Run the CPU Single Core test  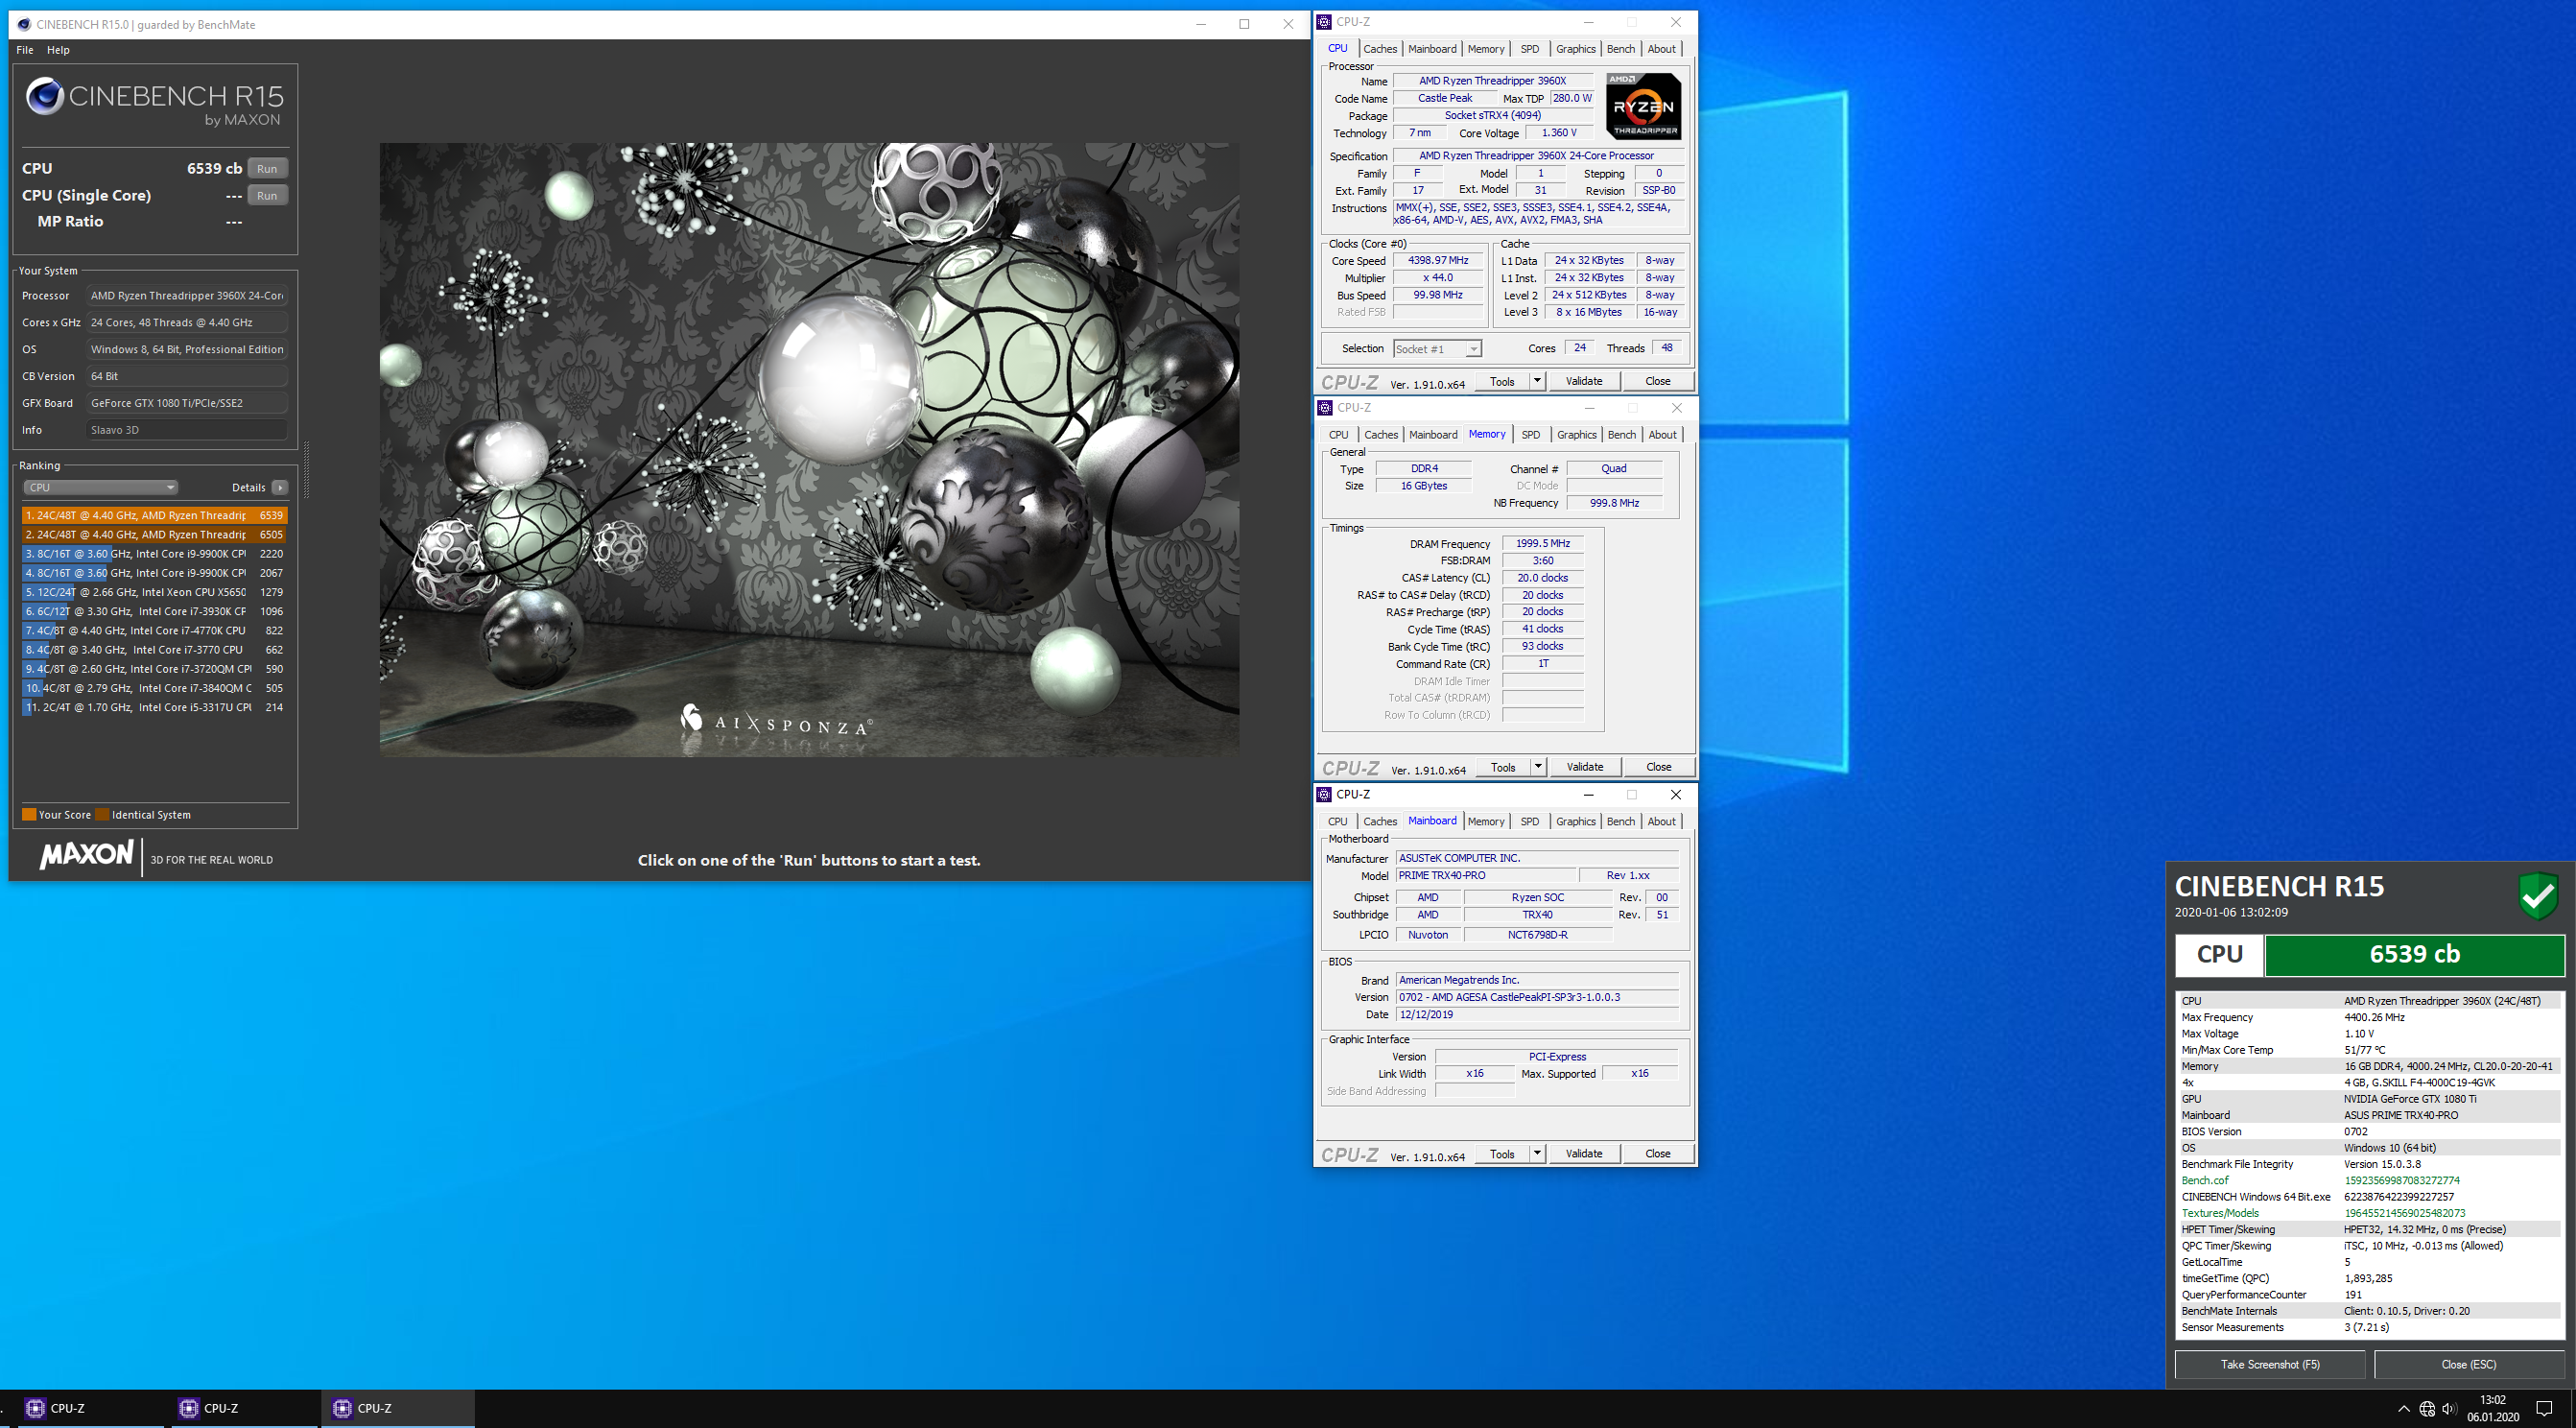(x=267, y=196)
